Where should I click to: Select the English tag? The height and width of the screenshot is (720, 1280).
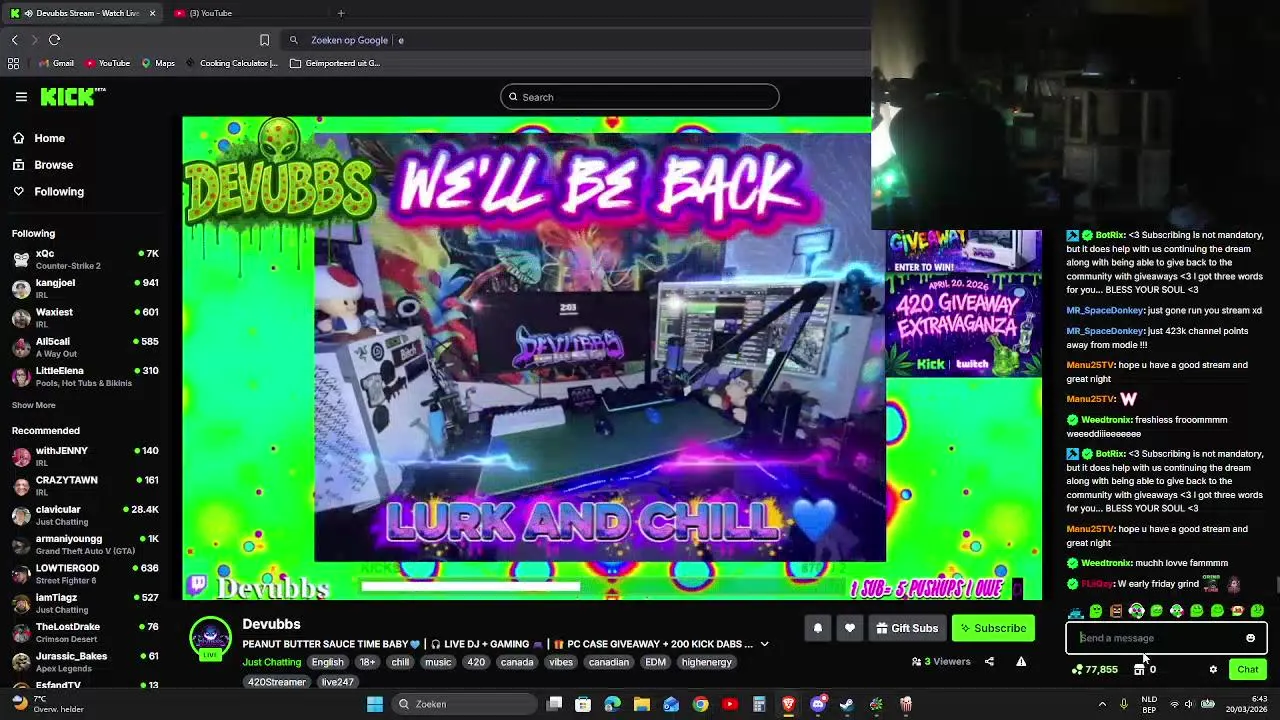coord(327,662)
